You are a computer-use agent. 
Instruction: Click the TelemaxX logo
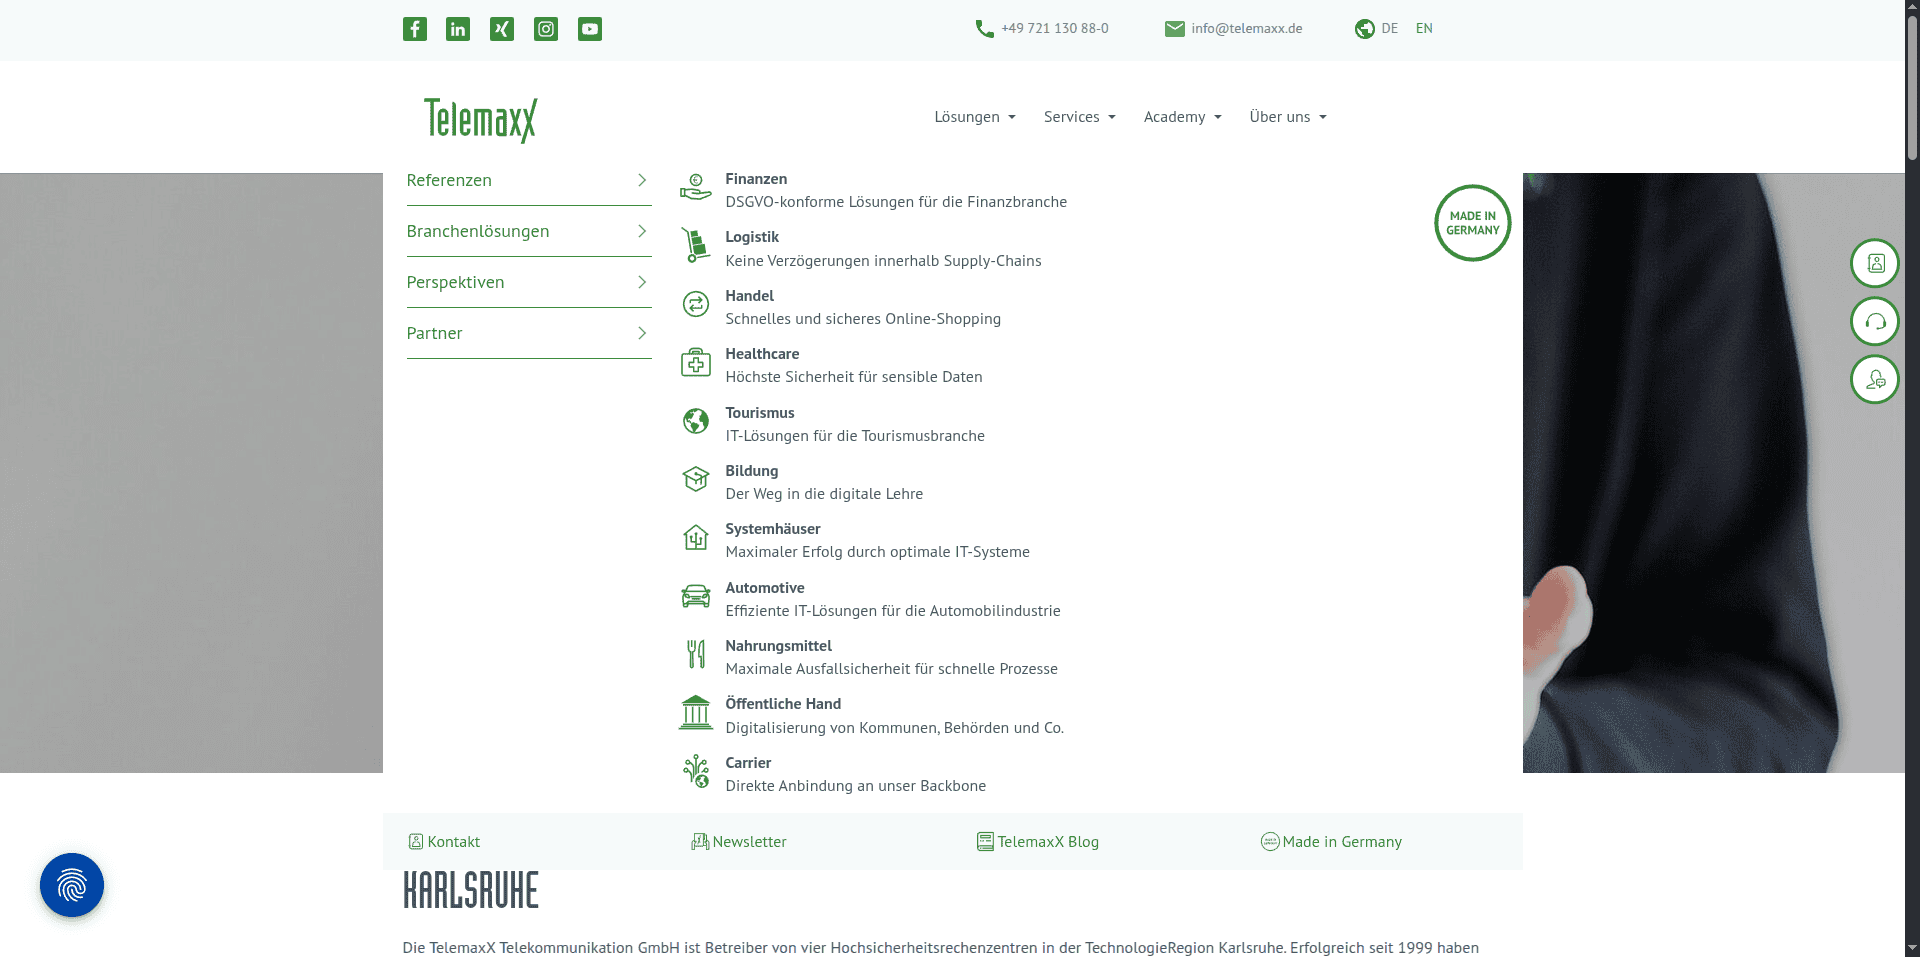pyautogui.click(x=481, y=120)
